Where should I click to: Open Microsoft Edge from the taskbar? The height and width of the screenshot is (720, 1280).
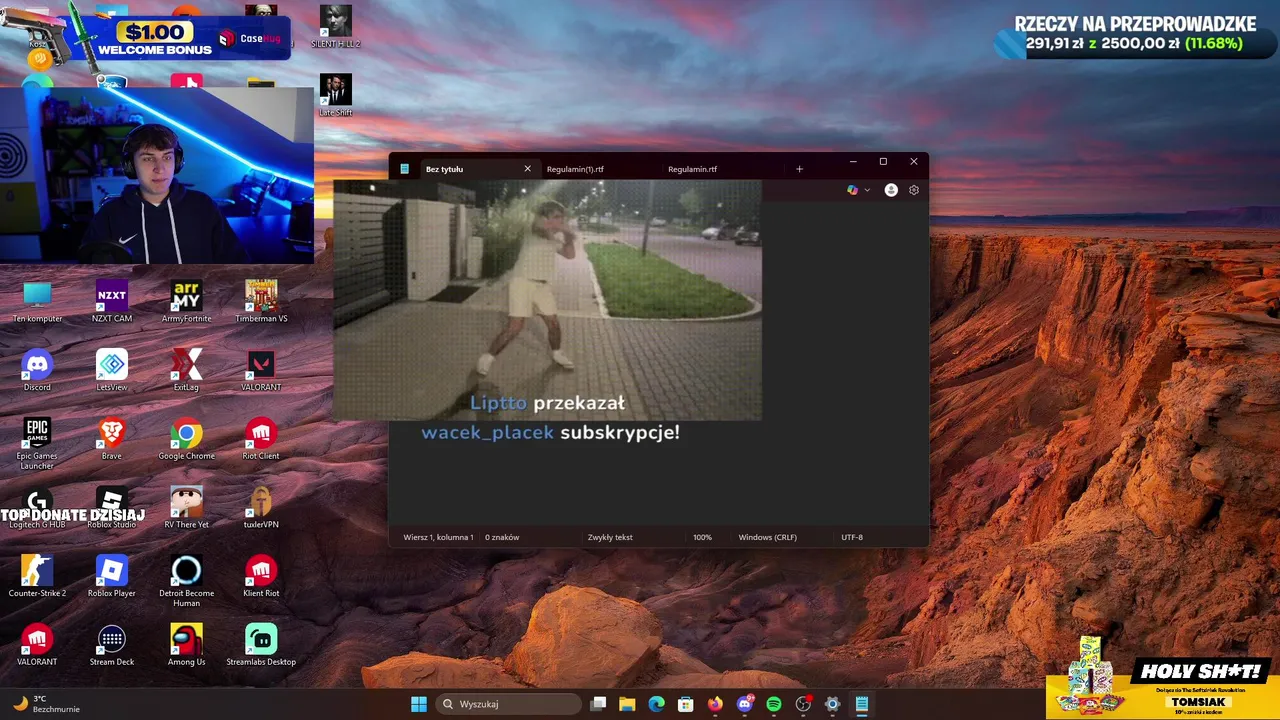point(656,704)
